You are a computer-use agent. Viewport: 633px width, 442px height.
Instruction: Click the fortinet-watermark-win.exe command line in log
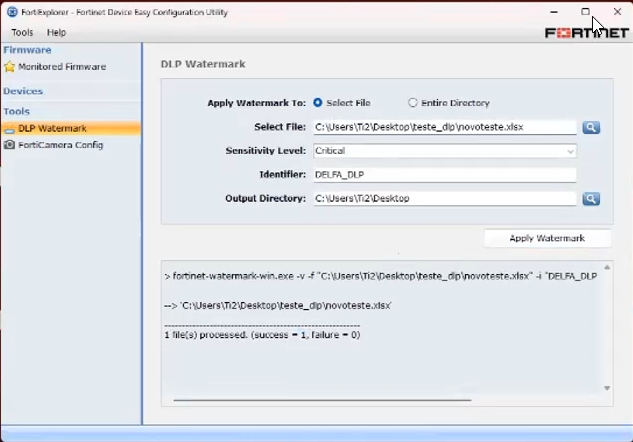[381, 276]
